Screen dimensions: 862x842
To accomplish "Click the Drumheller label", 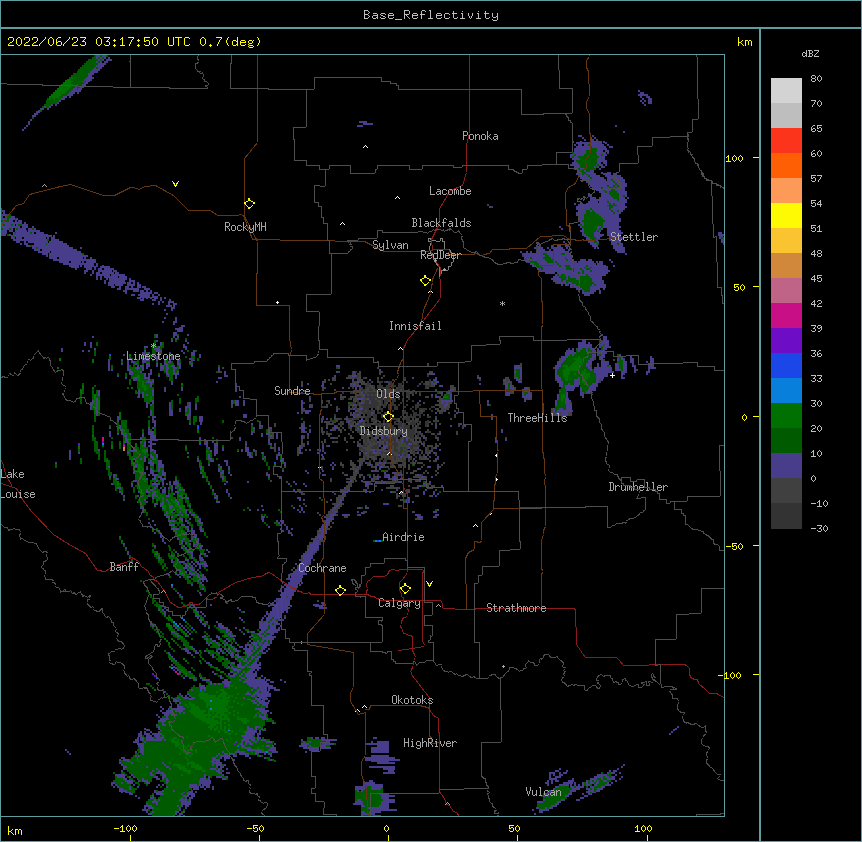I will (638, 487).
